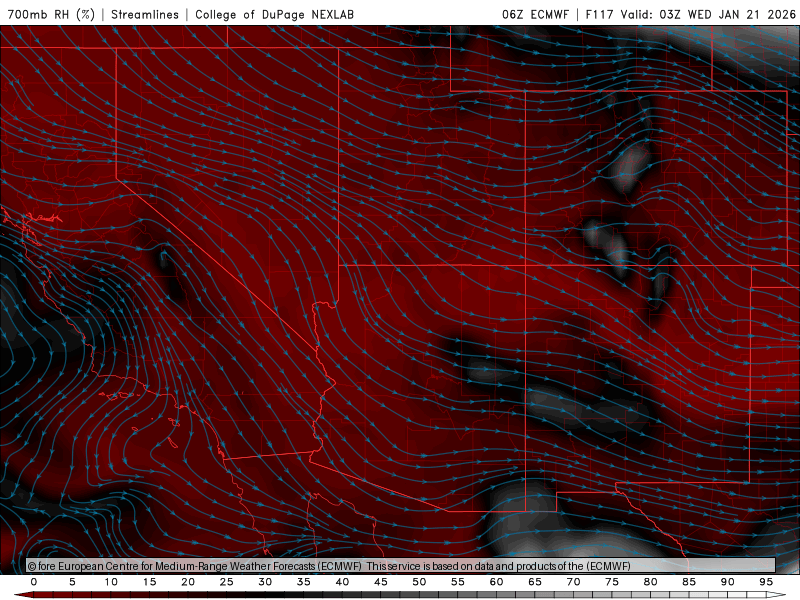
Task: Click the "55" color scale label
Action: [x=458, y=582]
